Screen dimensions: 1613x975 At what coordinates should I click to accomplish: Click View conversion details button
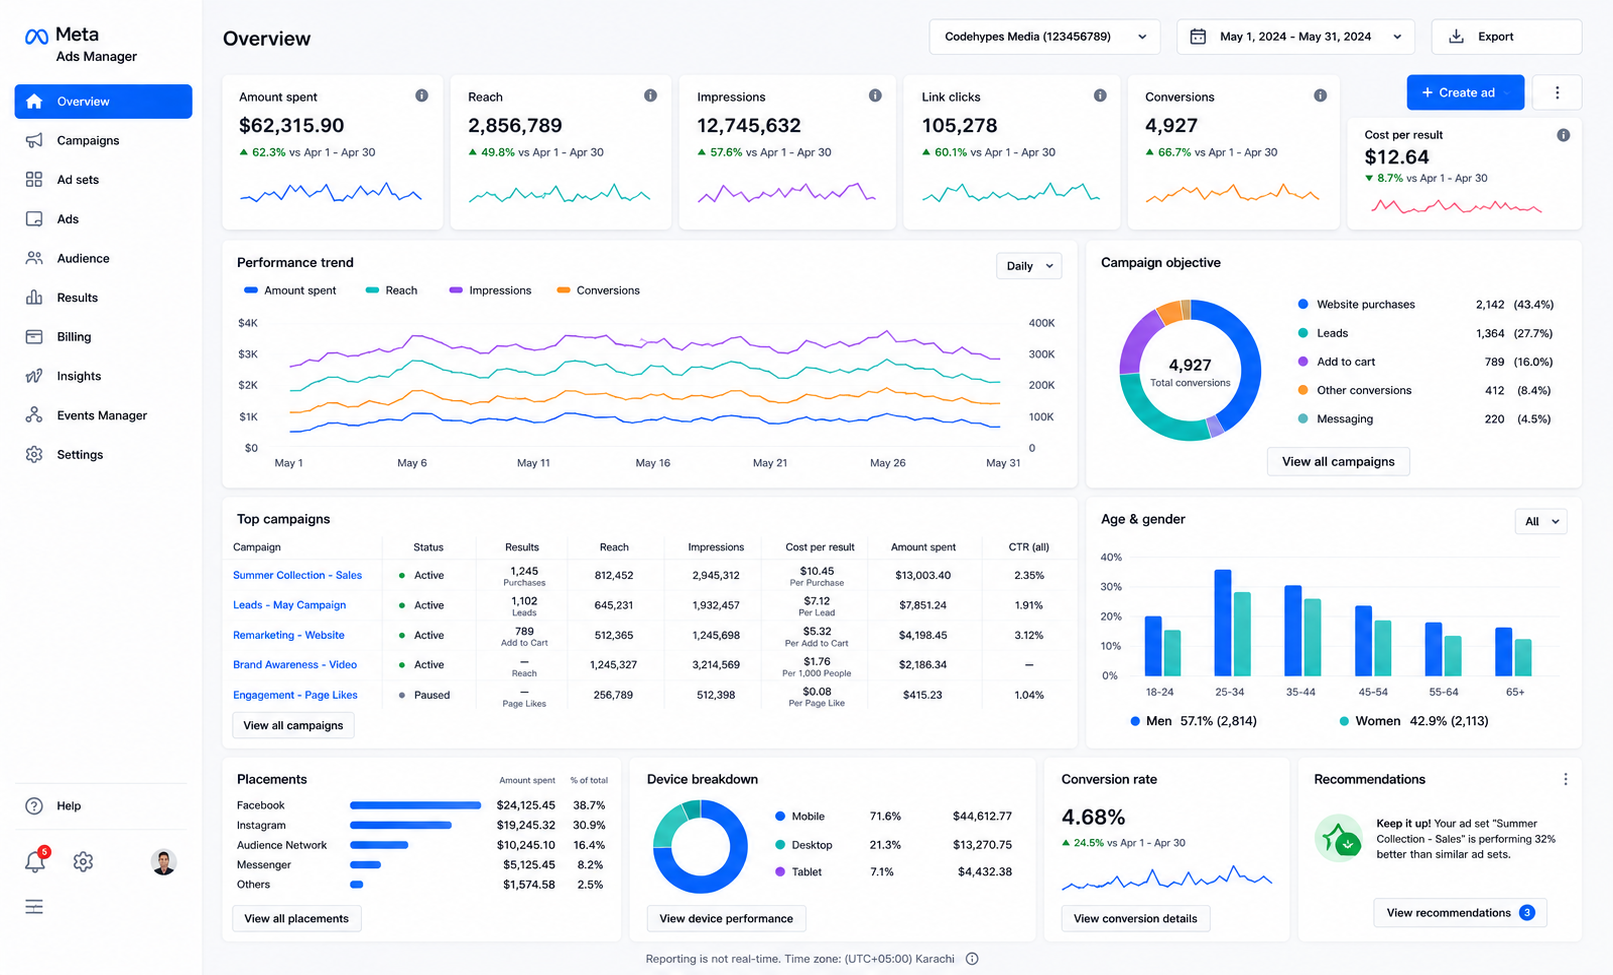point(1135,918)
